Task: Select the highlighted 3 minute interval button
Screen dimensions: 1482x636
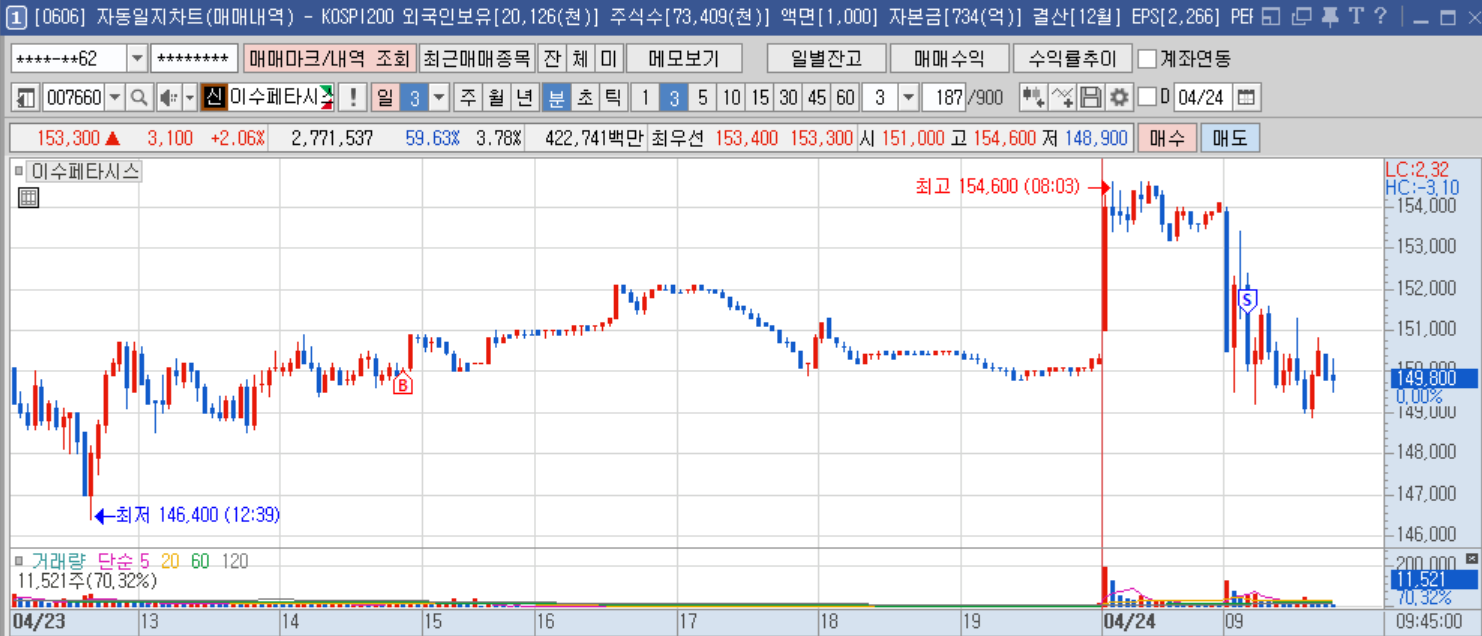Action: (x=674, y=98)
